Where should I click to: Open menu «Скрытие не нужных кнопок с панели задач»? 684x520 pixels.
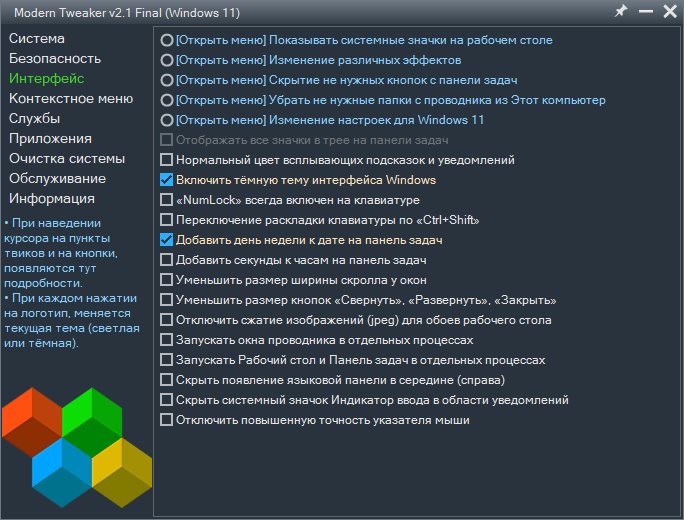(166, 80)
